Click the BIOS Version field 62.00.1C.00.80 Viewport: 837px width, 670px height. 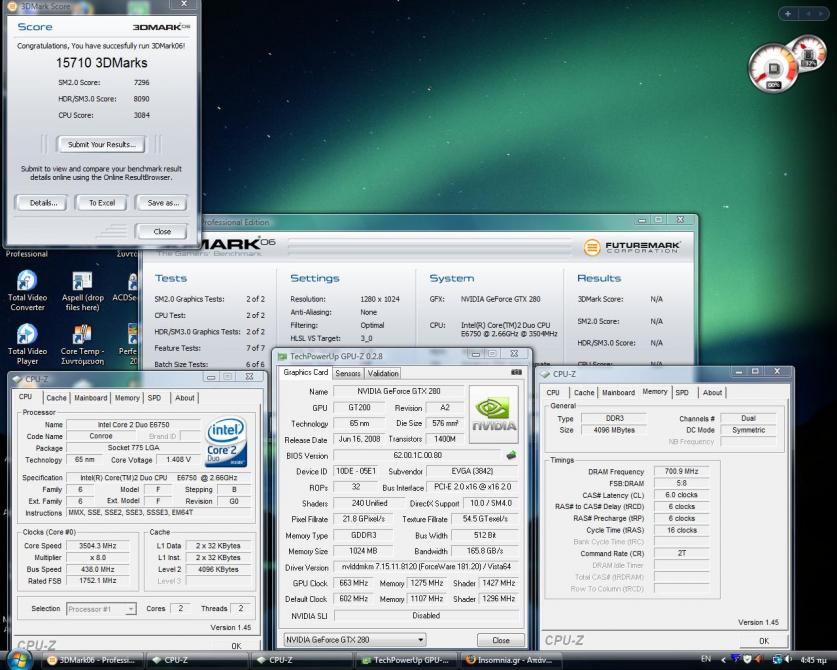pos(417,455)
